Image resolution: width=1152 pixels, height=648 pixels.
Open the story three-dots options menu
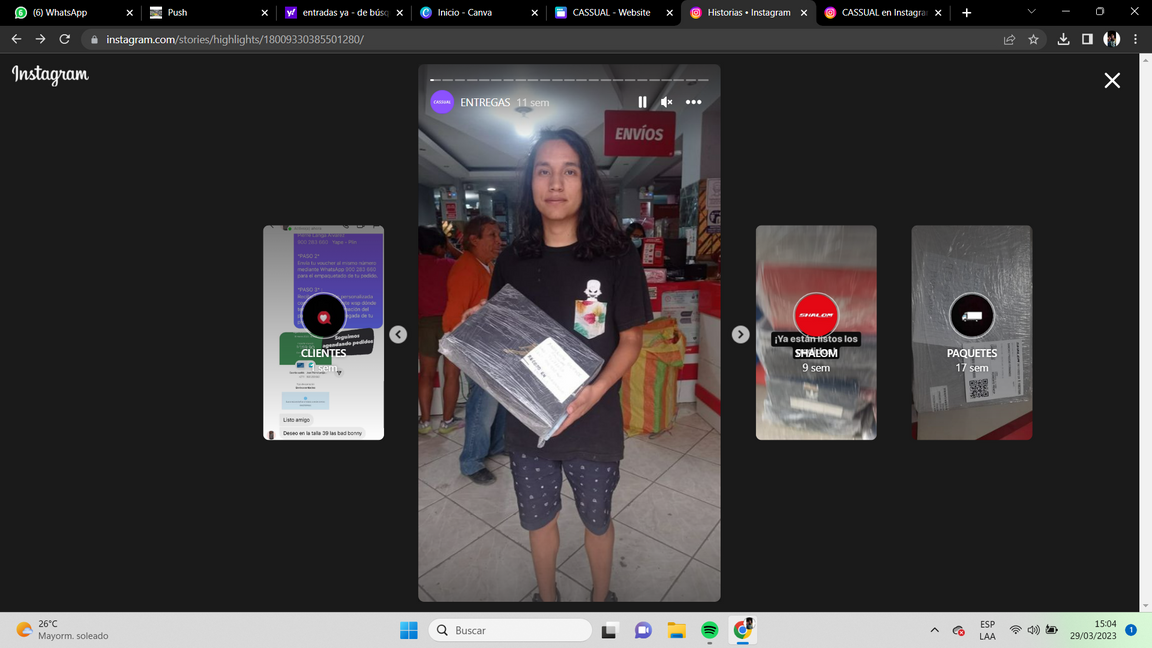point(693,102)
